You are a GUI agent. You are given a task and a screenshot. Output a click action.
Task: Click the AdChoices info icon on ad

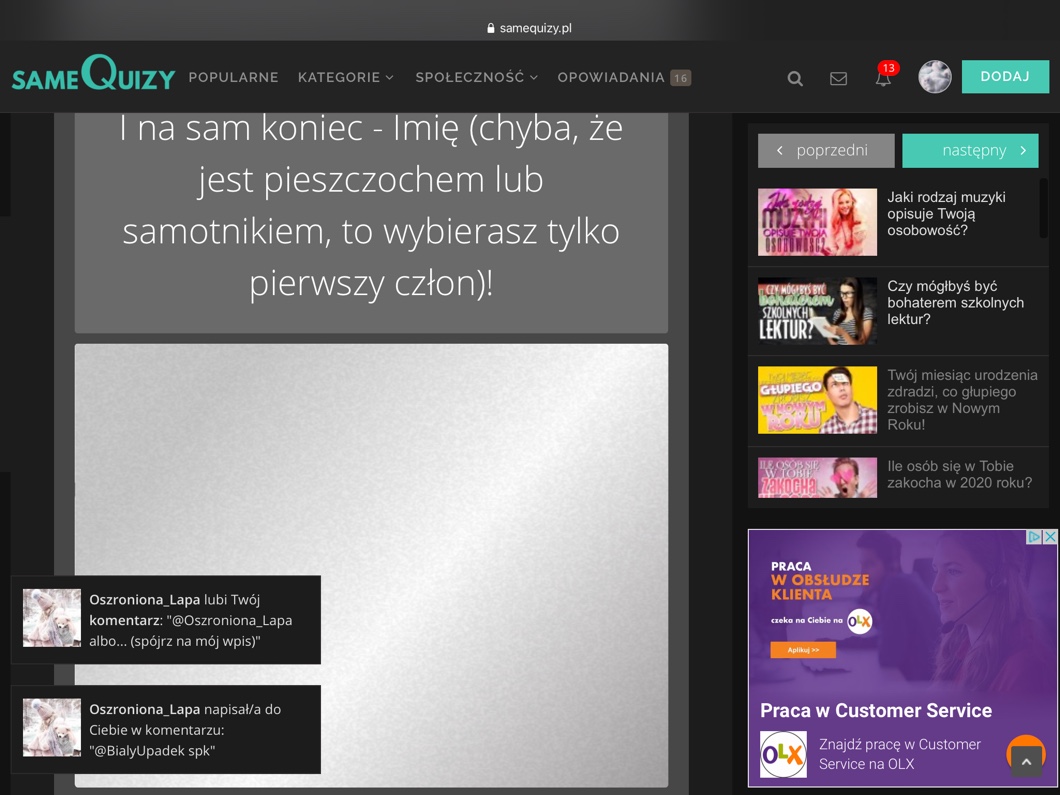click(1036, 537)
